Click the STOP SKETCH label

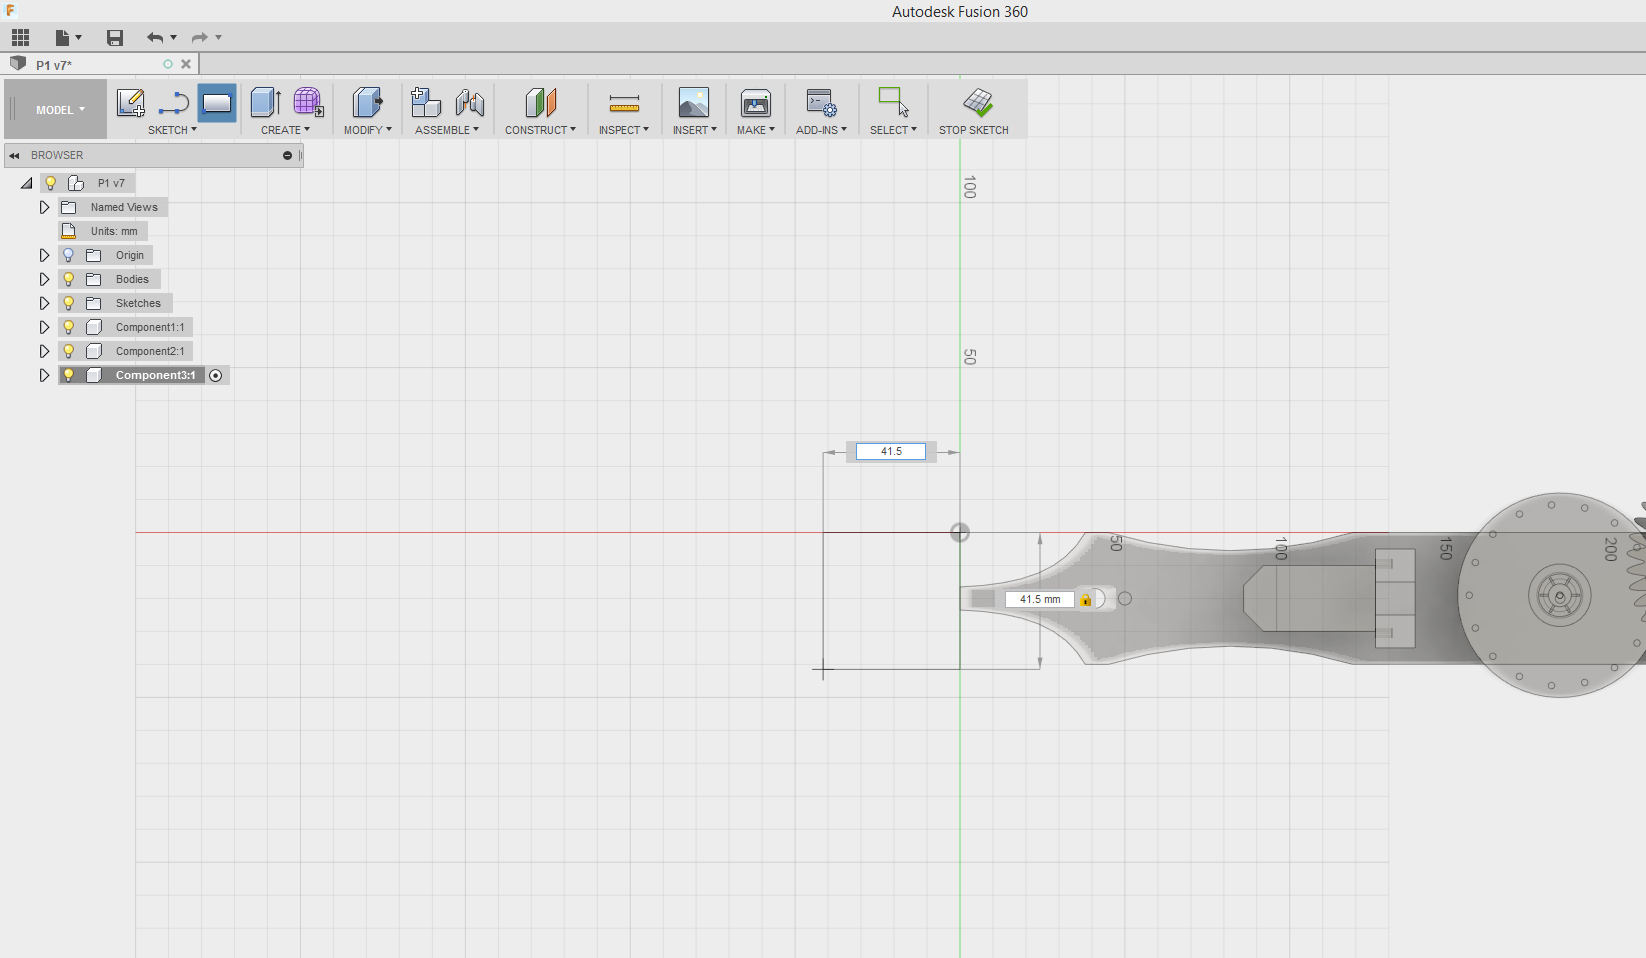pyautogui.click(x=974, y=130)
